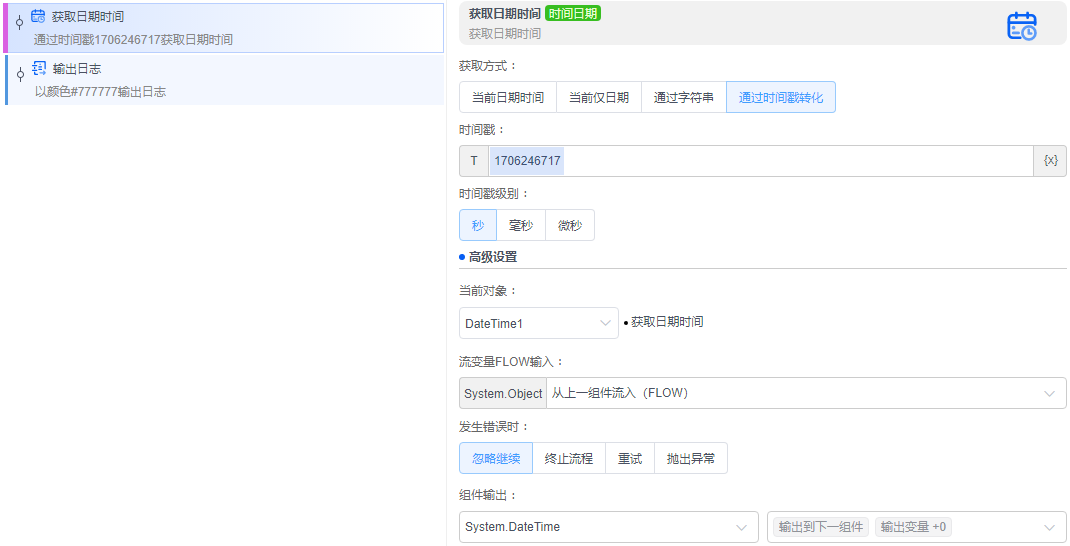
Task: Click the green 时间日期 category tag
Action: pyautogui.click(x=573, y=14)
